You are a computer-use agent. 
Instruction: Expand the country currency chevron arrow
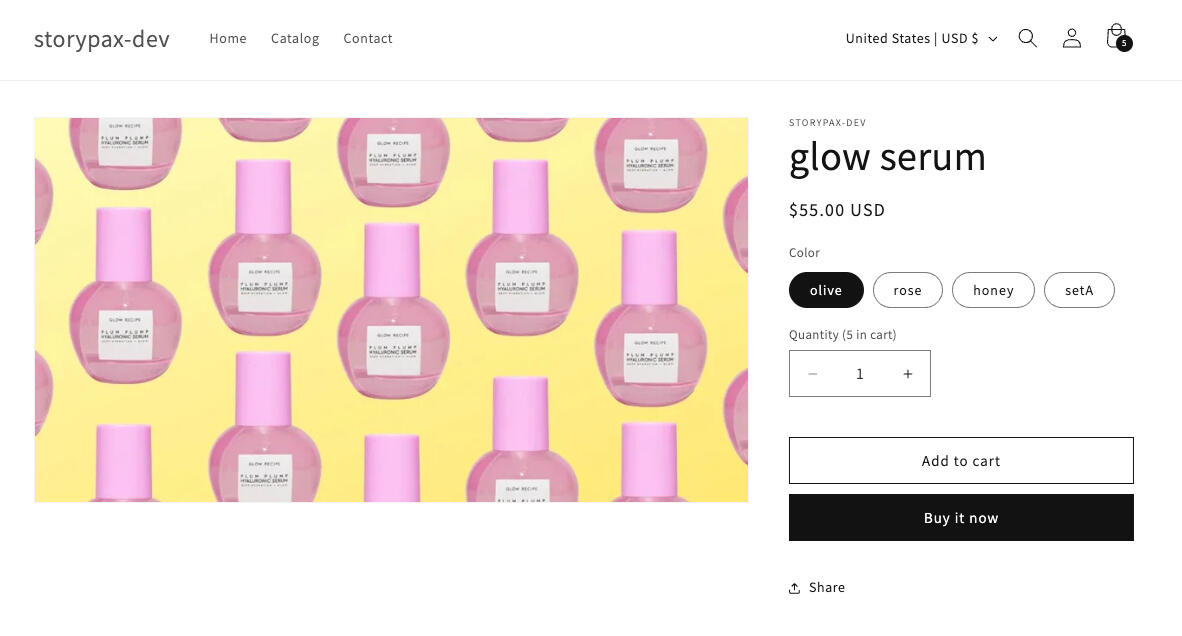(993, 39)
